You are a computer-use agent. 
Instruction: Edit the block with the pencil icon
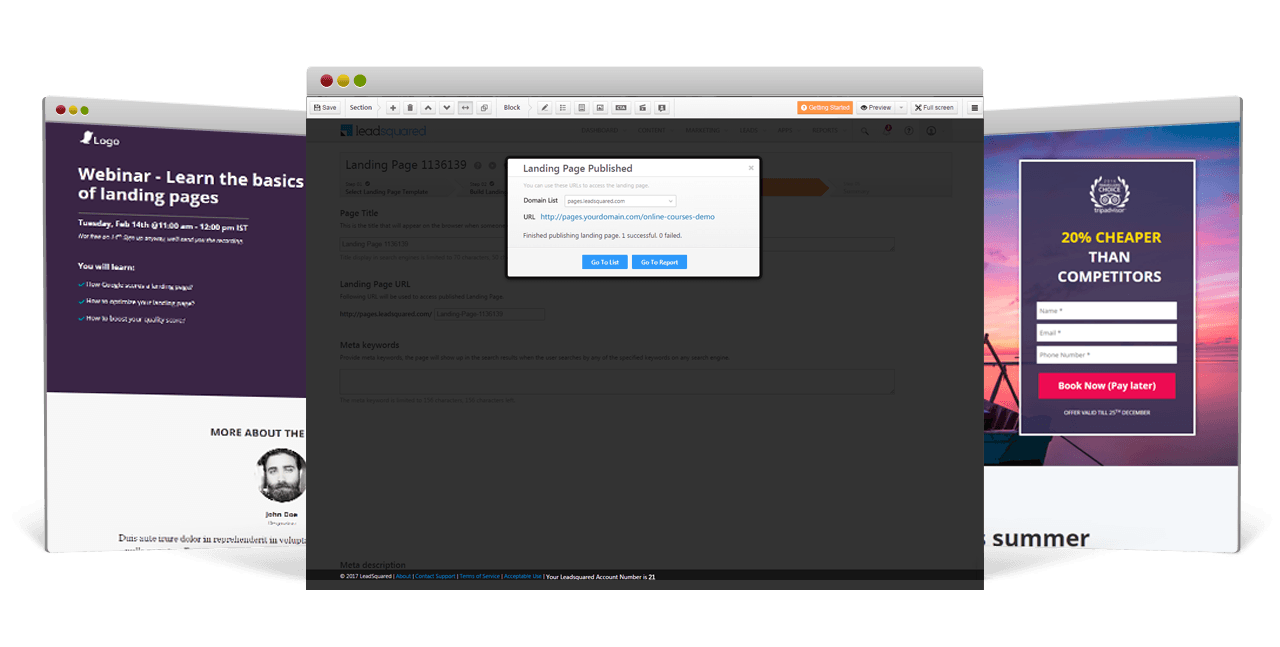tap(542, 107)
